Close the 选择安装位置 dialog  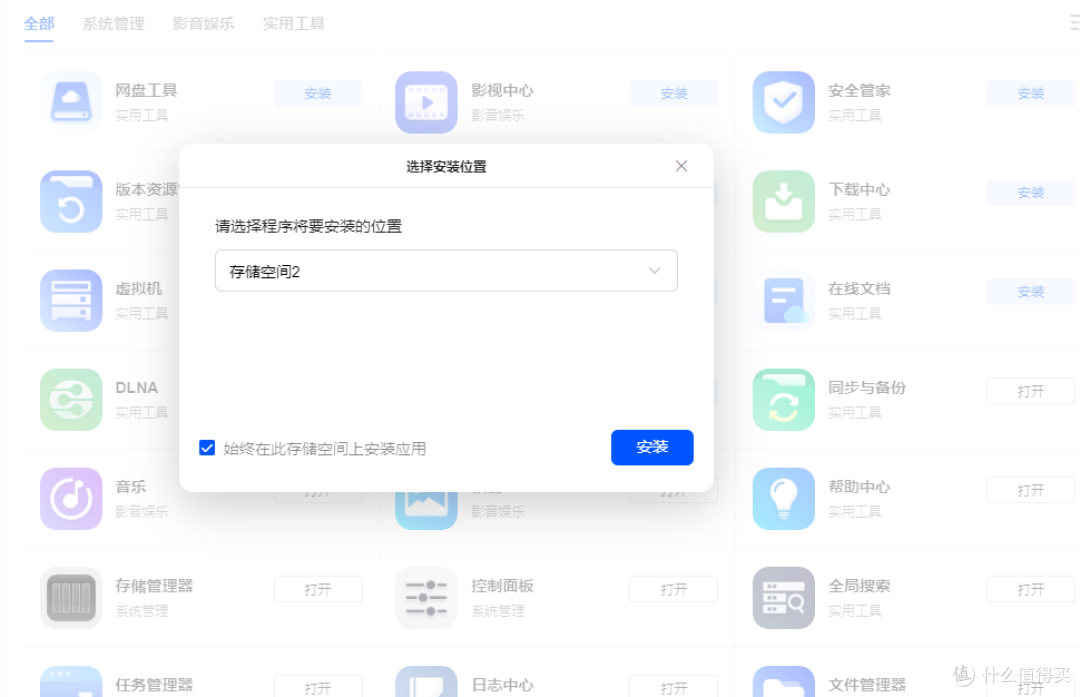[x=681, y=166]
